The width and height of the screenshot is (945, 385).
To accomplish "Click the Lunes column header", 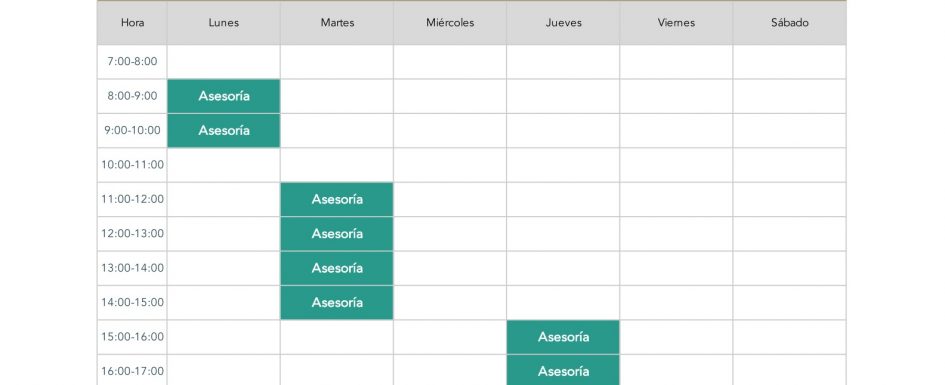I will pos(224,23).
